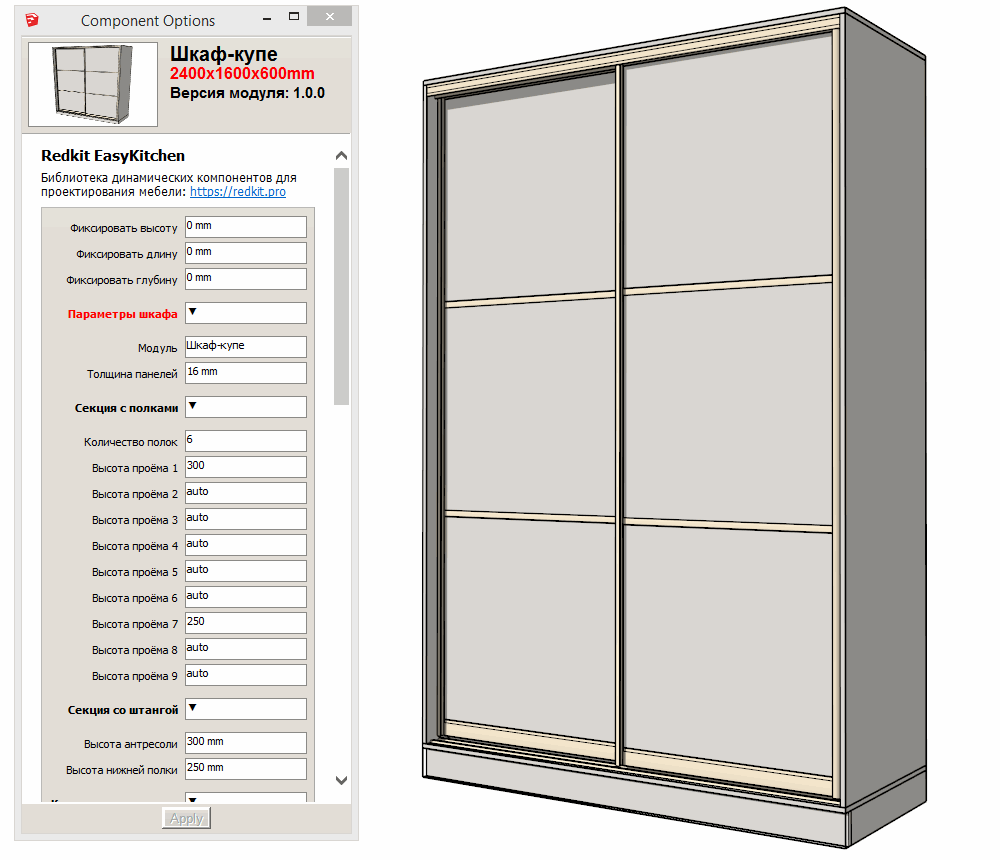Click the scrollbar down arrow
The height and width of the screenshot is (860, 1000).
point(341,780)
